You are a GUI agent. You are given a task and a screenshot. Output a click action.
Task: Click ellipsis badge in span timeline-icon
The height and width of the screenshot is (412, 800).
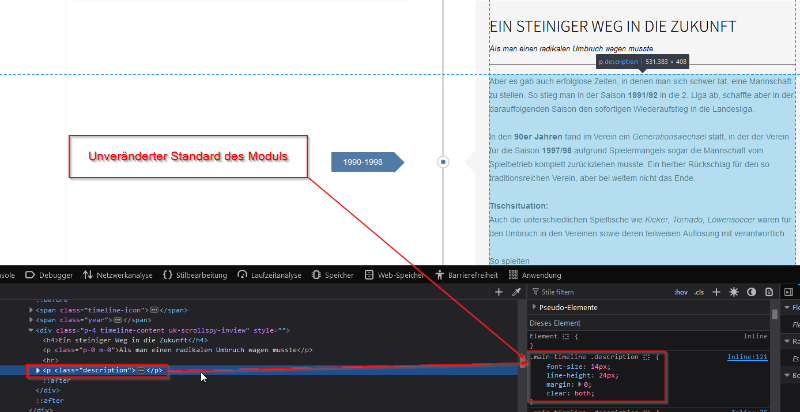click(154, 310)
